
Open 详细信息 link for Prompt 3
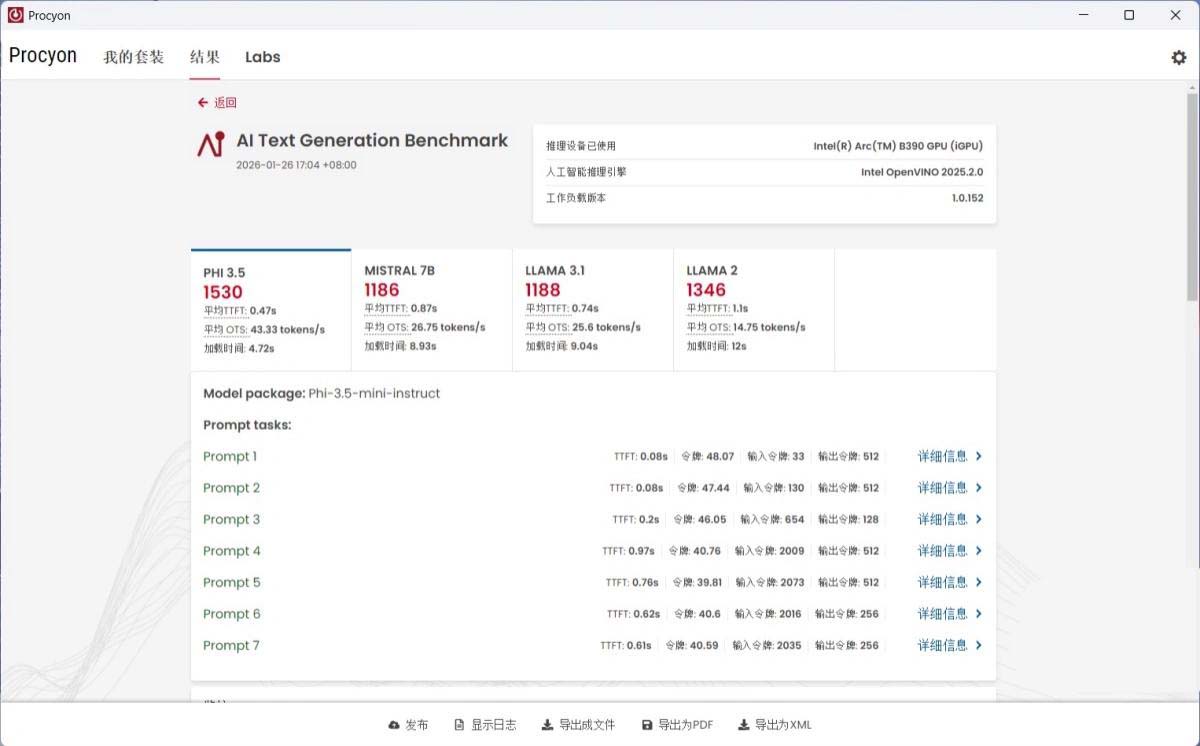(942, 519)
